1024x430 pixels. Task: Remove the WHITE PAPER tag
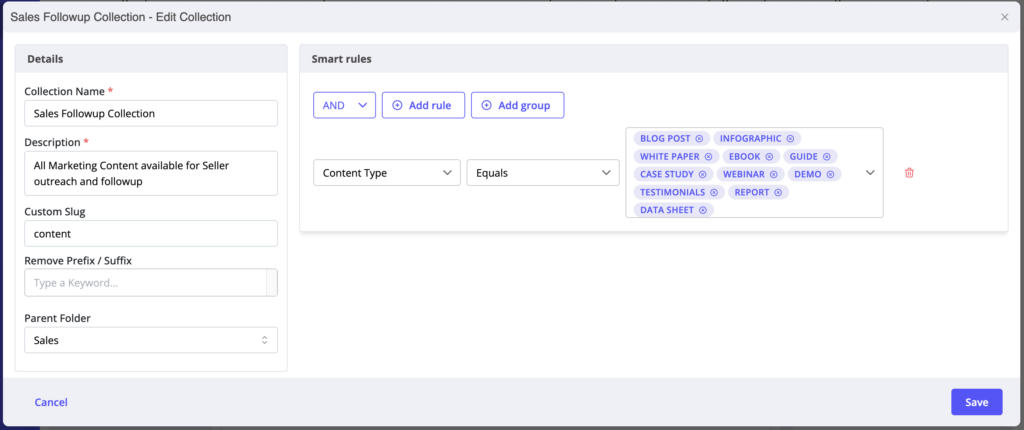(708, 156)
